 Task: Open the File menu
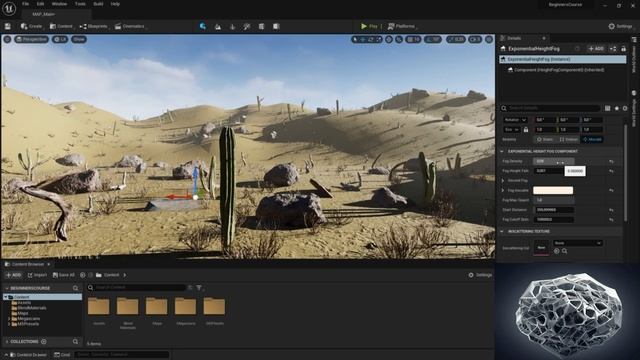pyautogui.click(x=25, y=4)
